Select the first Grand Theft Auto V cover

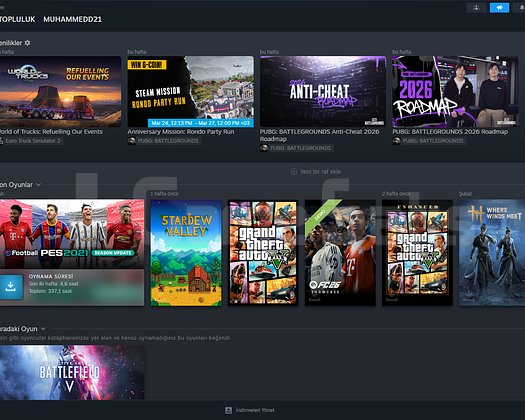(x=263, y=253)
